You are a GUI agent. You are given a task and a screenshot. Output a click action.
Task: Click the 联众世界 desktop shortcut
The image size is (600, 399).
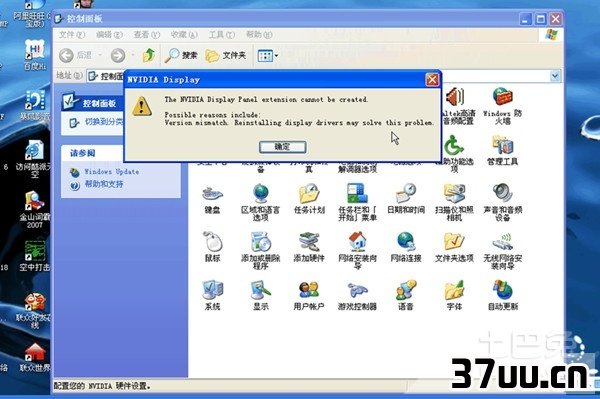click(x=35, y=358)
